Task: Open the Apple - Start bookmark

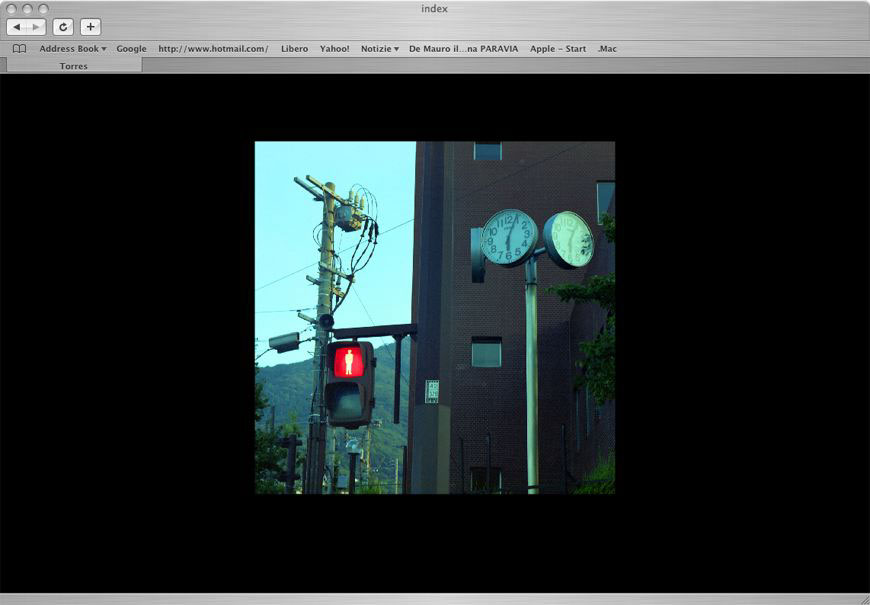Action: [558, 49]
